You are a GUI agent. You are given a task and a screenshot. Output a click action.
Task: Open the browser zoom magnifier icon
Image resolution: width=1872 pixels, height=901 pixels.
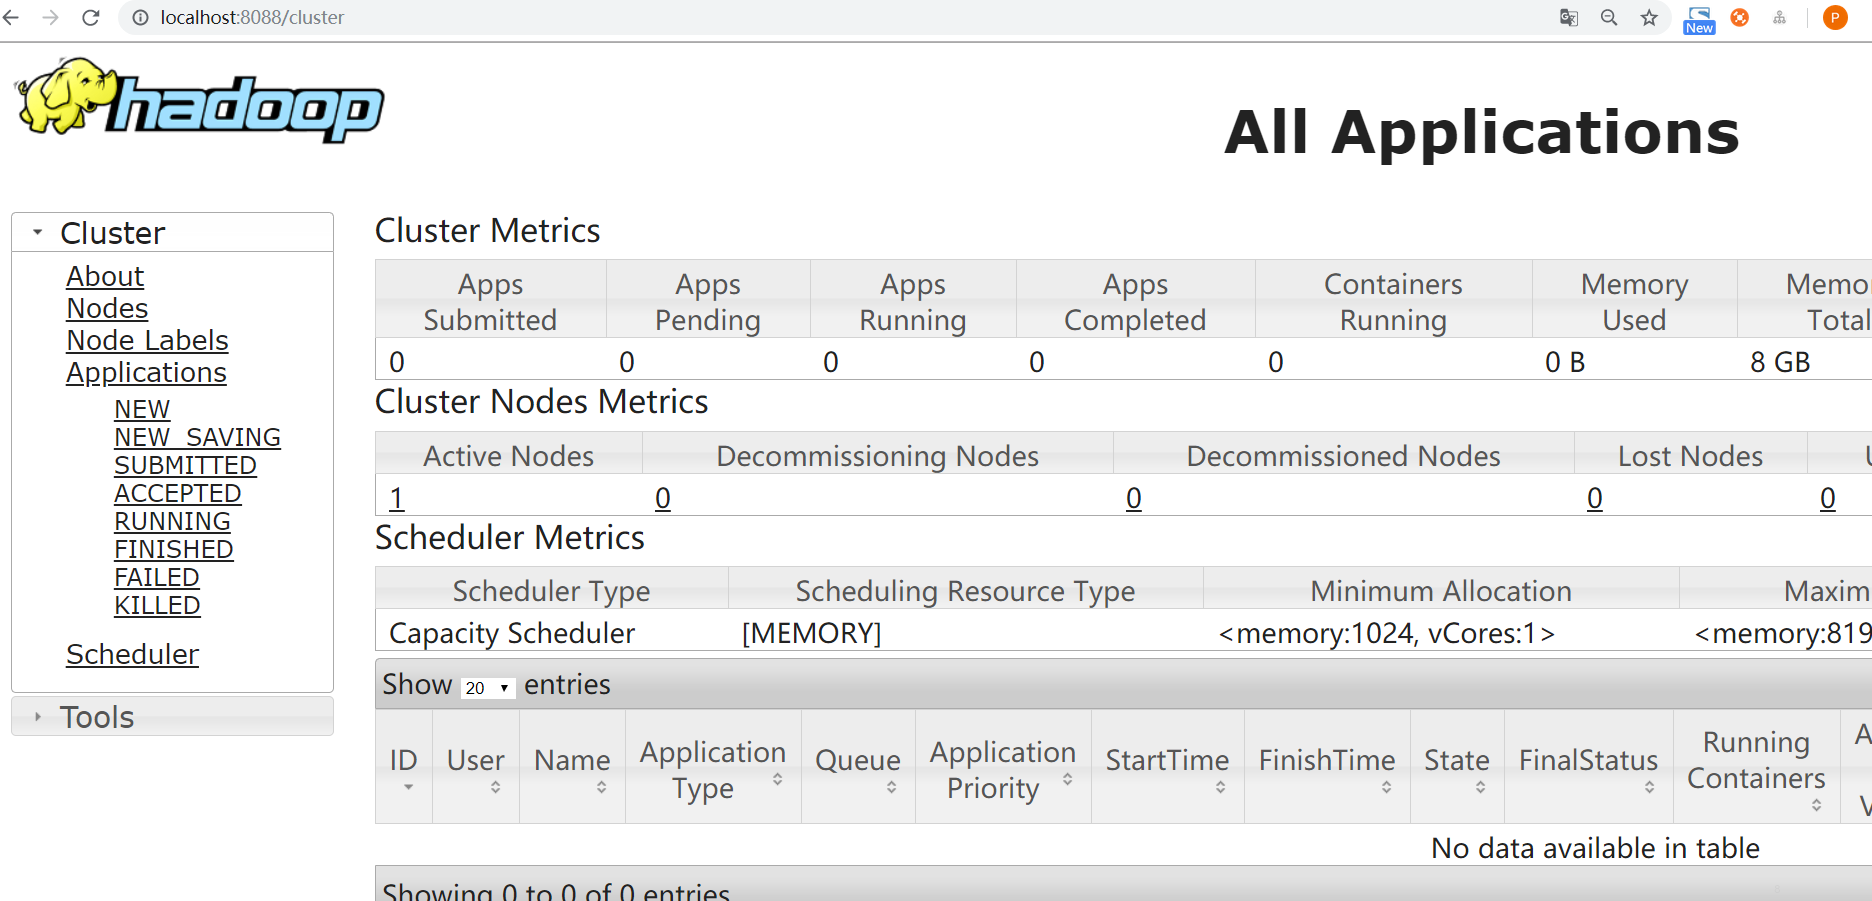pyautogui.click(x=1609, y=18)
